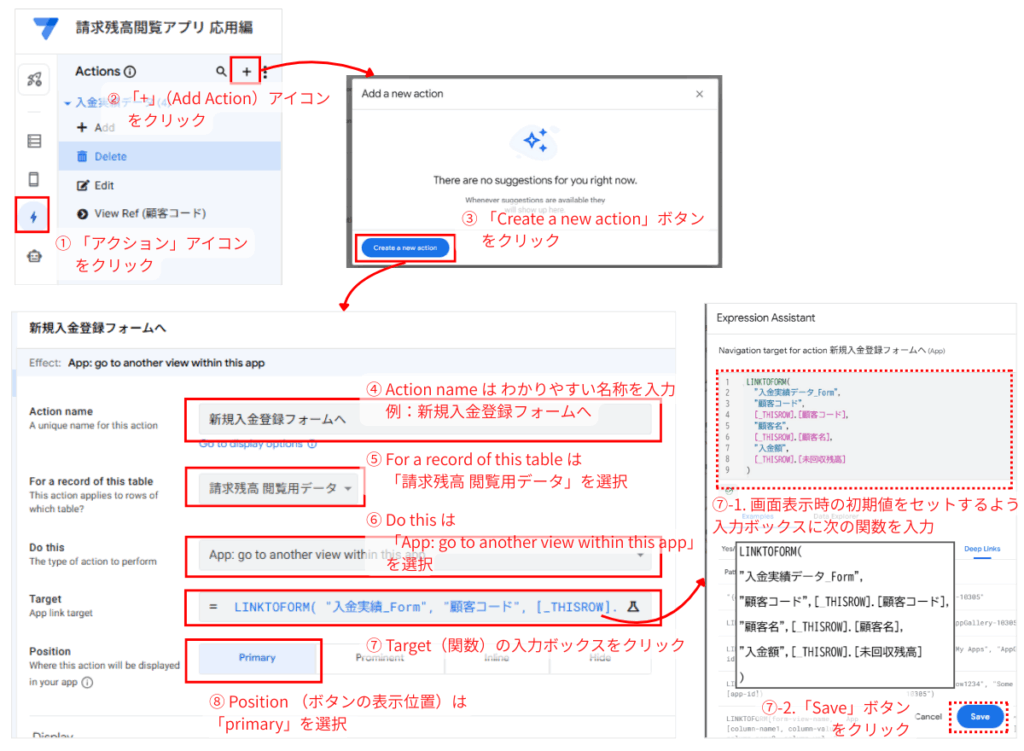Screen dimensions: 1024x751
Task: Open the Actions search icon
Action: (x=223, y=71)
